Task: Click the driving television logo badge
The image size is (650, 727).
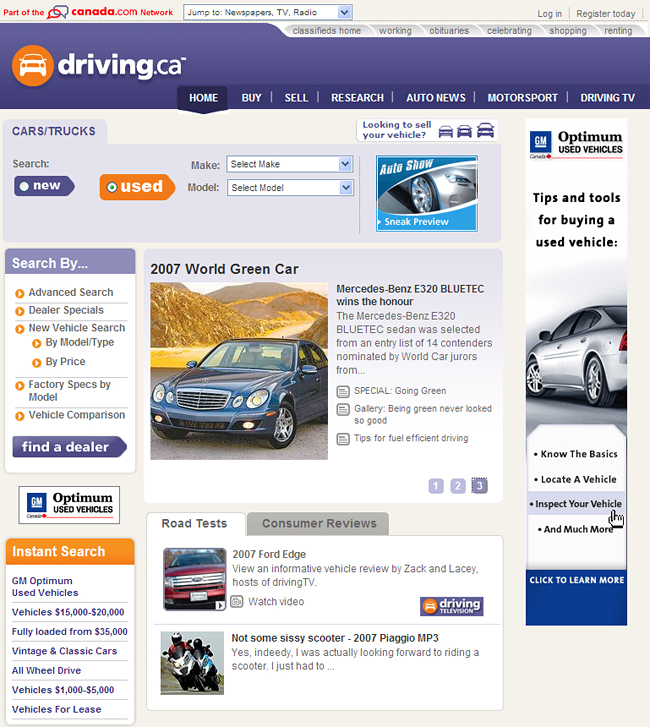Action: click(x=451, y=606)
